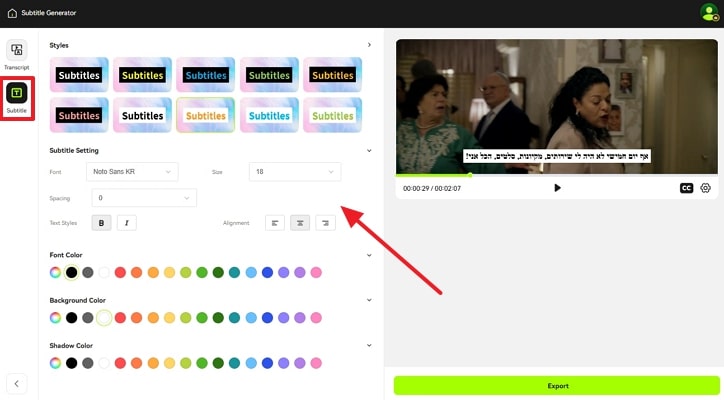The width and height of the screenshot is (724, 400).
Task: Collapse the Background Color section
Action: 369,300
